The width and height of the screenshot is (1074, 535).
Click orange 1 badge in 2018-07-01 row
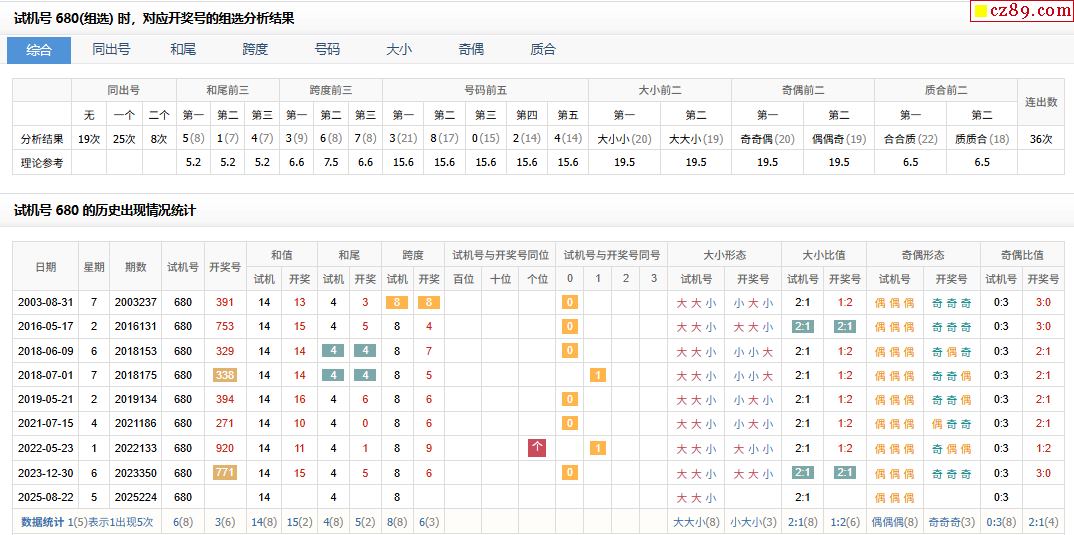click(x=597, y=375)
